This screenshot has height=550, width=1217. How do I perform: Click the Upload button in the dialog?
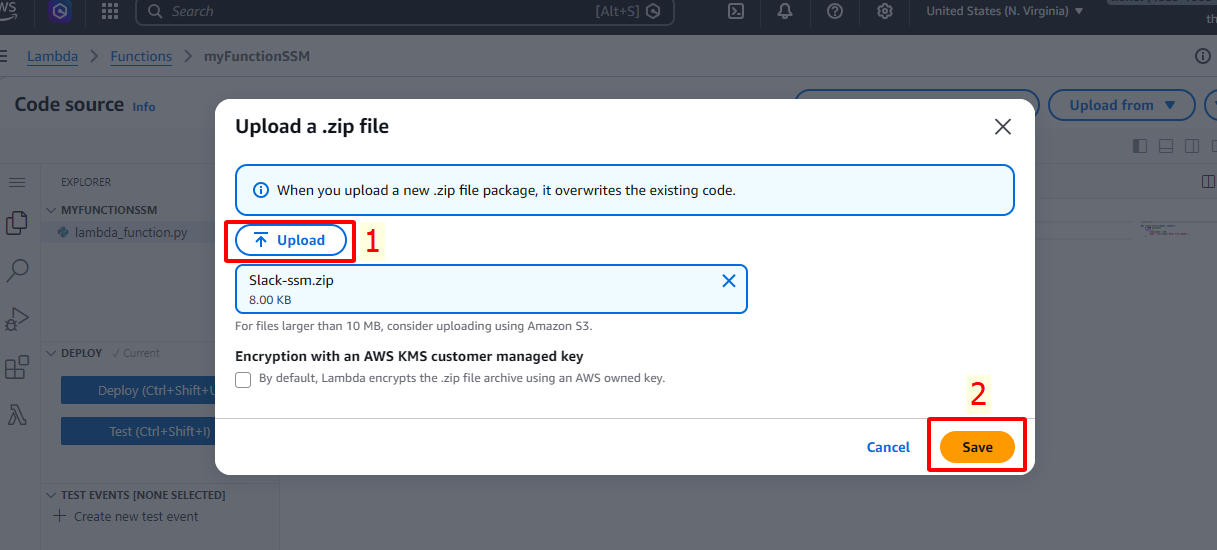[x=291, y=240]
